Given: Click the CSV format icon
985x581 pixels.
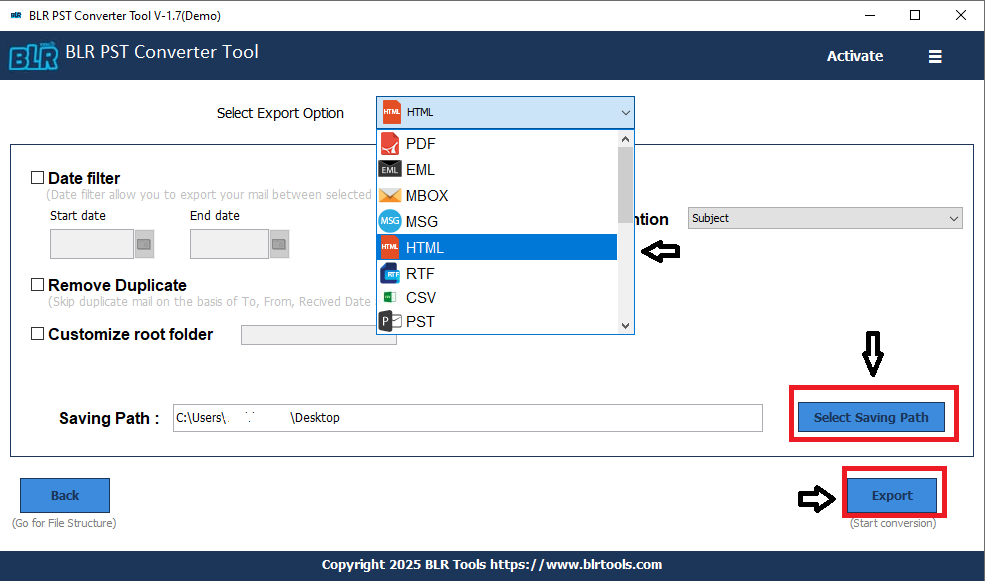Looking at the screenshot, I should (390, 298).
